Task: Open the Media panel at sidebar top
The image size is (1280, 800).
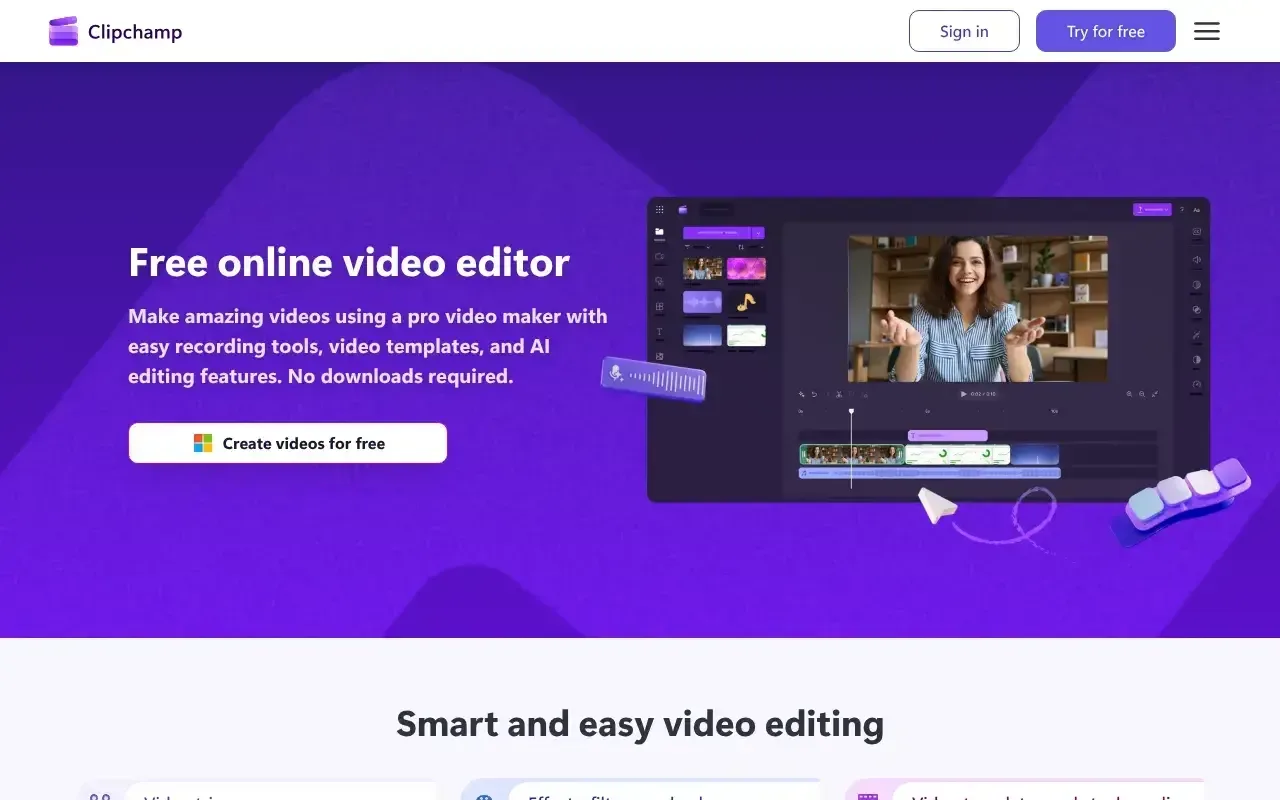Action: tap(660, 232)
